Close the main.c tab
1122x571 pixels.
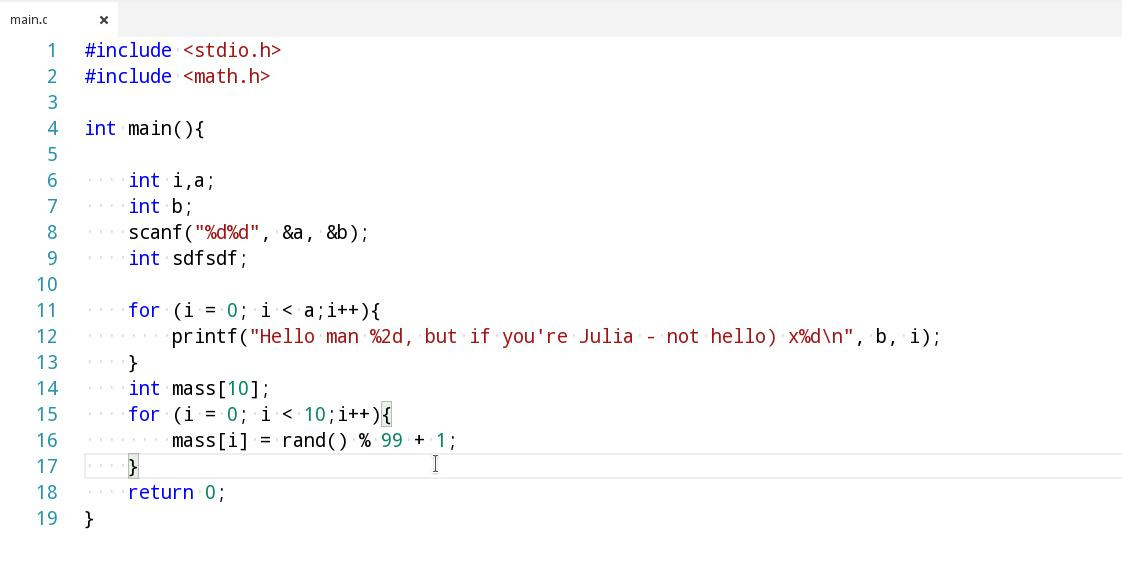click(104, 20)
